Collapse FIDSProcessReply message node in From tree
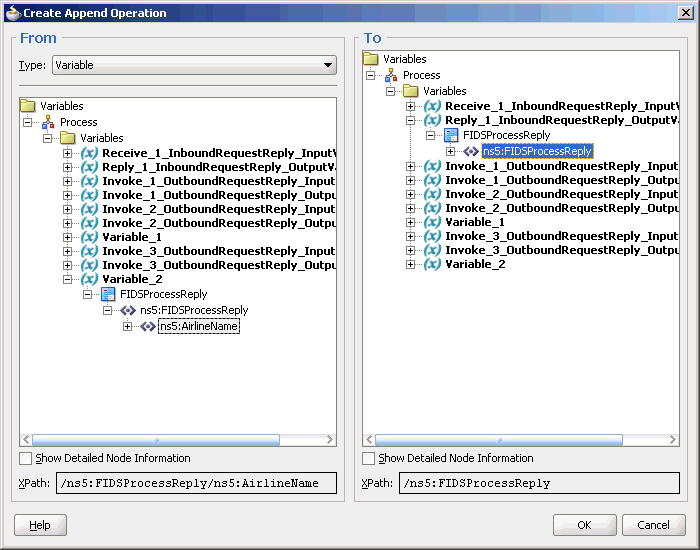This screenshot has width=700, height=550. pyautogui.click(x=88, y=295)
